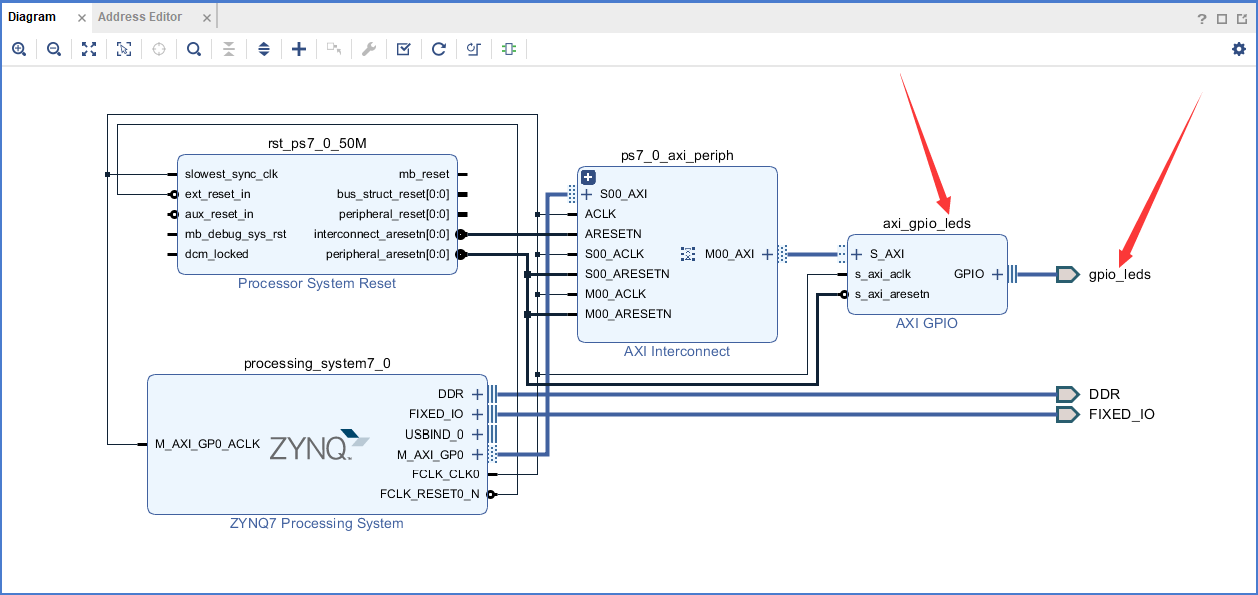Screen dimensions: 1258x595
Task: Expand the DDR pin on processing_system7_0
Action: (477, 394)
